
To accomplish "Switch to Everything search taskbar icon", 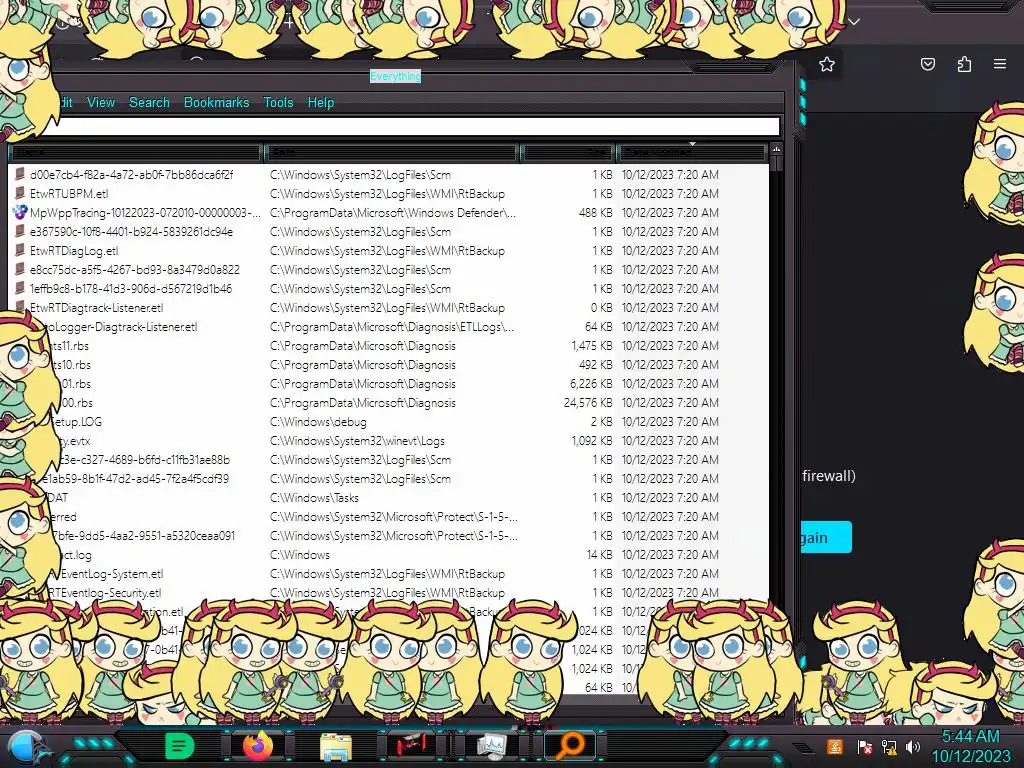I will [570, 745].
